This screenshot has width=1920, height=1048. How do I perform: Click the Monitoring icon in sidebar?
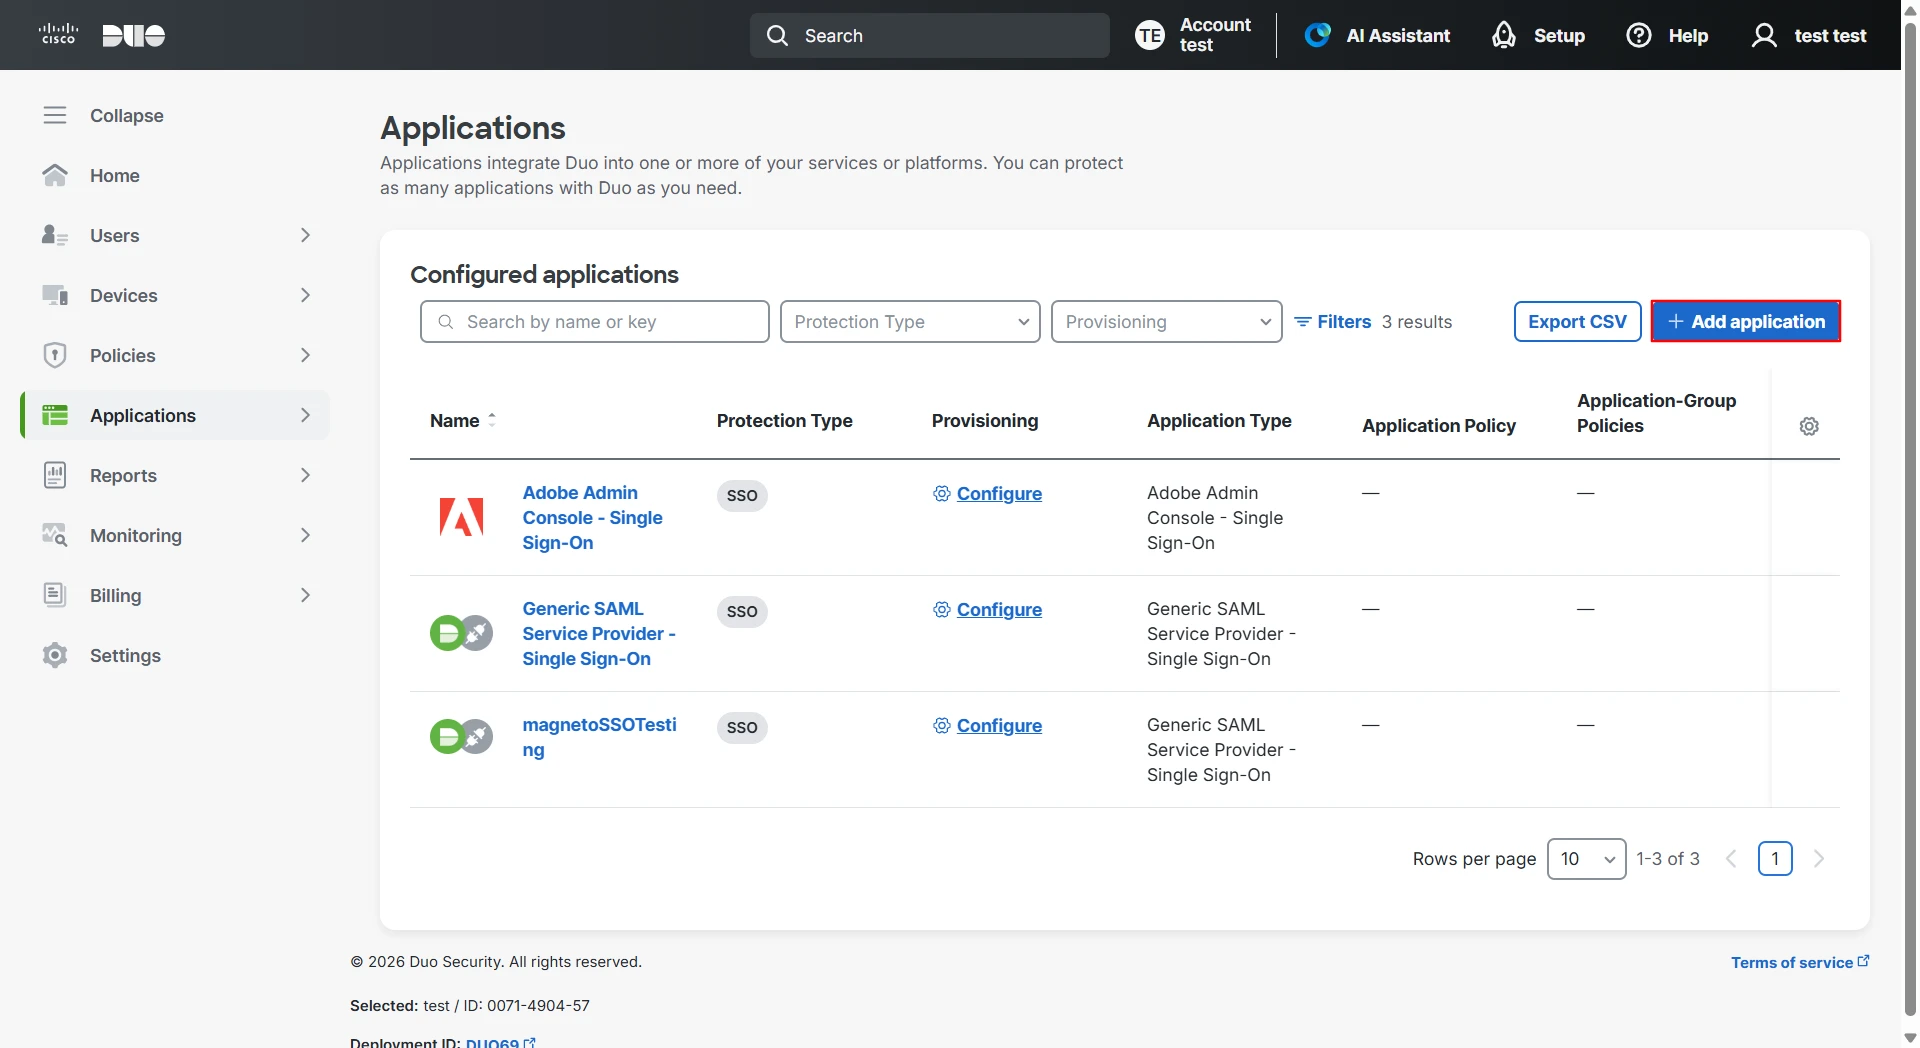(55, 535)
